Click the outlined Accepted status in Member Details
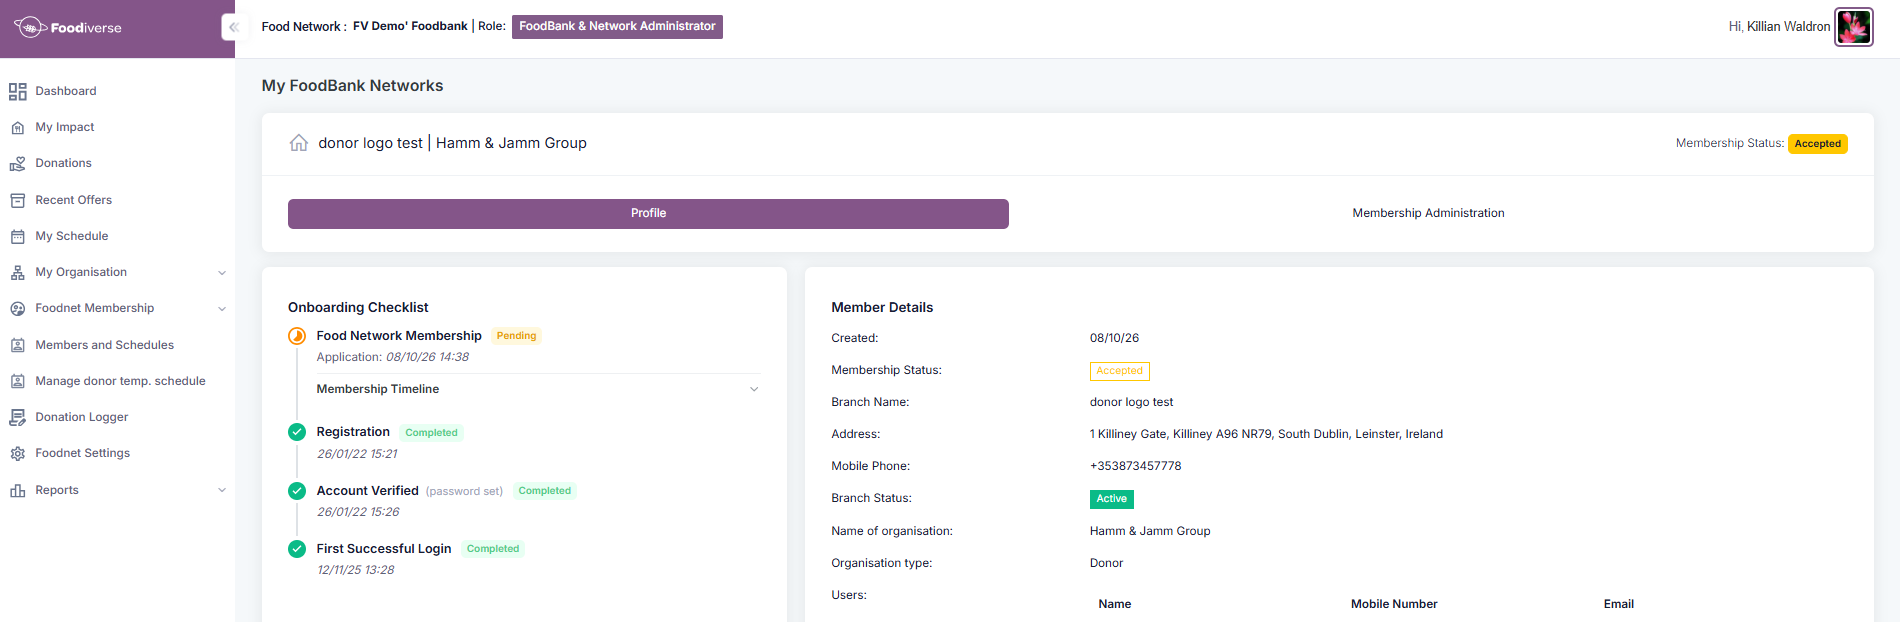Screen dimensions: 1900x622 coord(1119,371)
